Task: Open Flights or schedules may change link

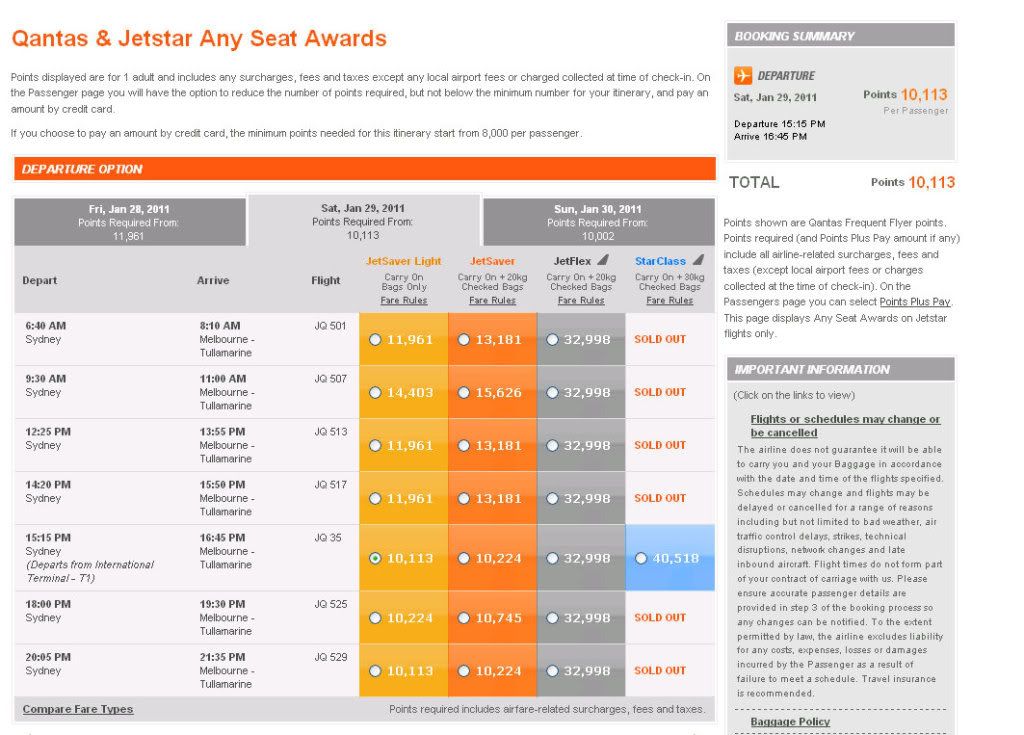Action: click(845, 426)
